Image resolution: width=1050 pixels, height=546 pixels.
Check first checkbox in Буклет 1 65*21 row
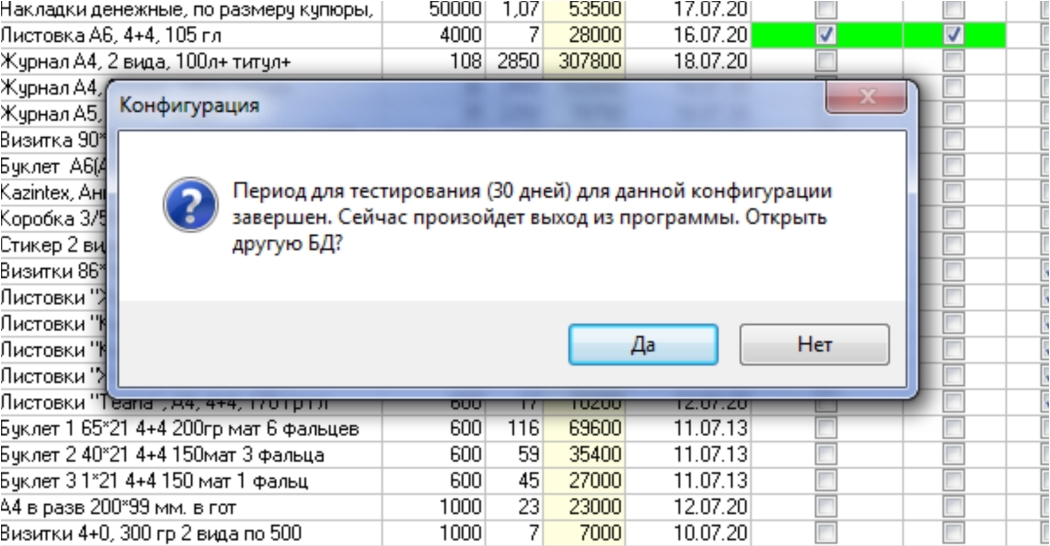pyautogui.click(x=826, y=430)
